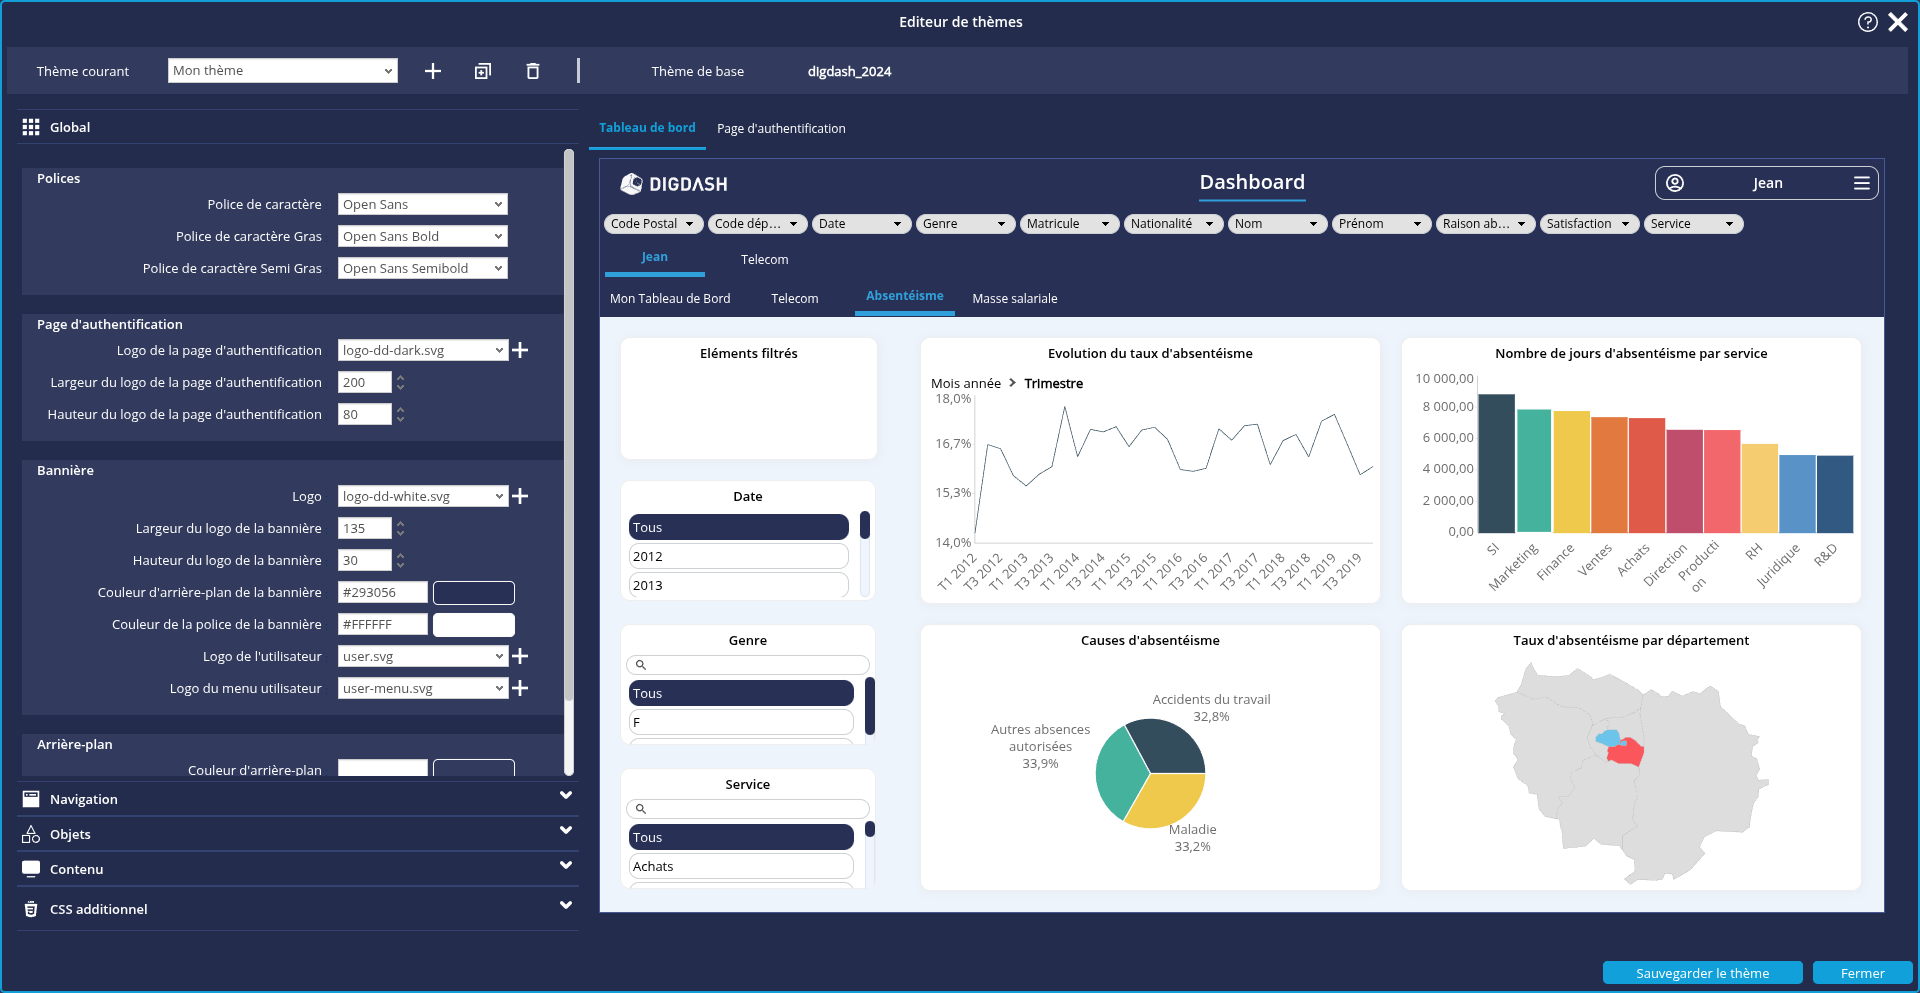1920x993 pixels.
Task: Add a new authentication page logo
Action: pos(520,350)
